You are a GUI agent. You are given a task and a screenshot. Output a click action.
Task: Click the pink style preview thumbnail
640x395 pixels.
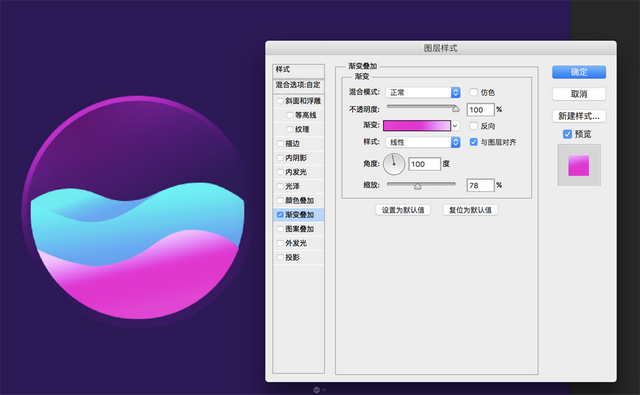pyautogui.click(x=579, y=165)
